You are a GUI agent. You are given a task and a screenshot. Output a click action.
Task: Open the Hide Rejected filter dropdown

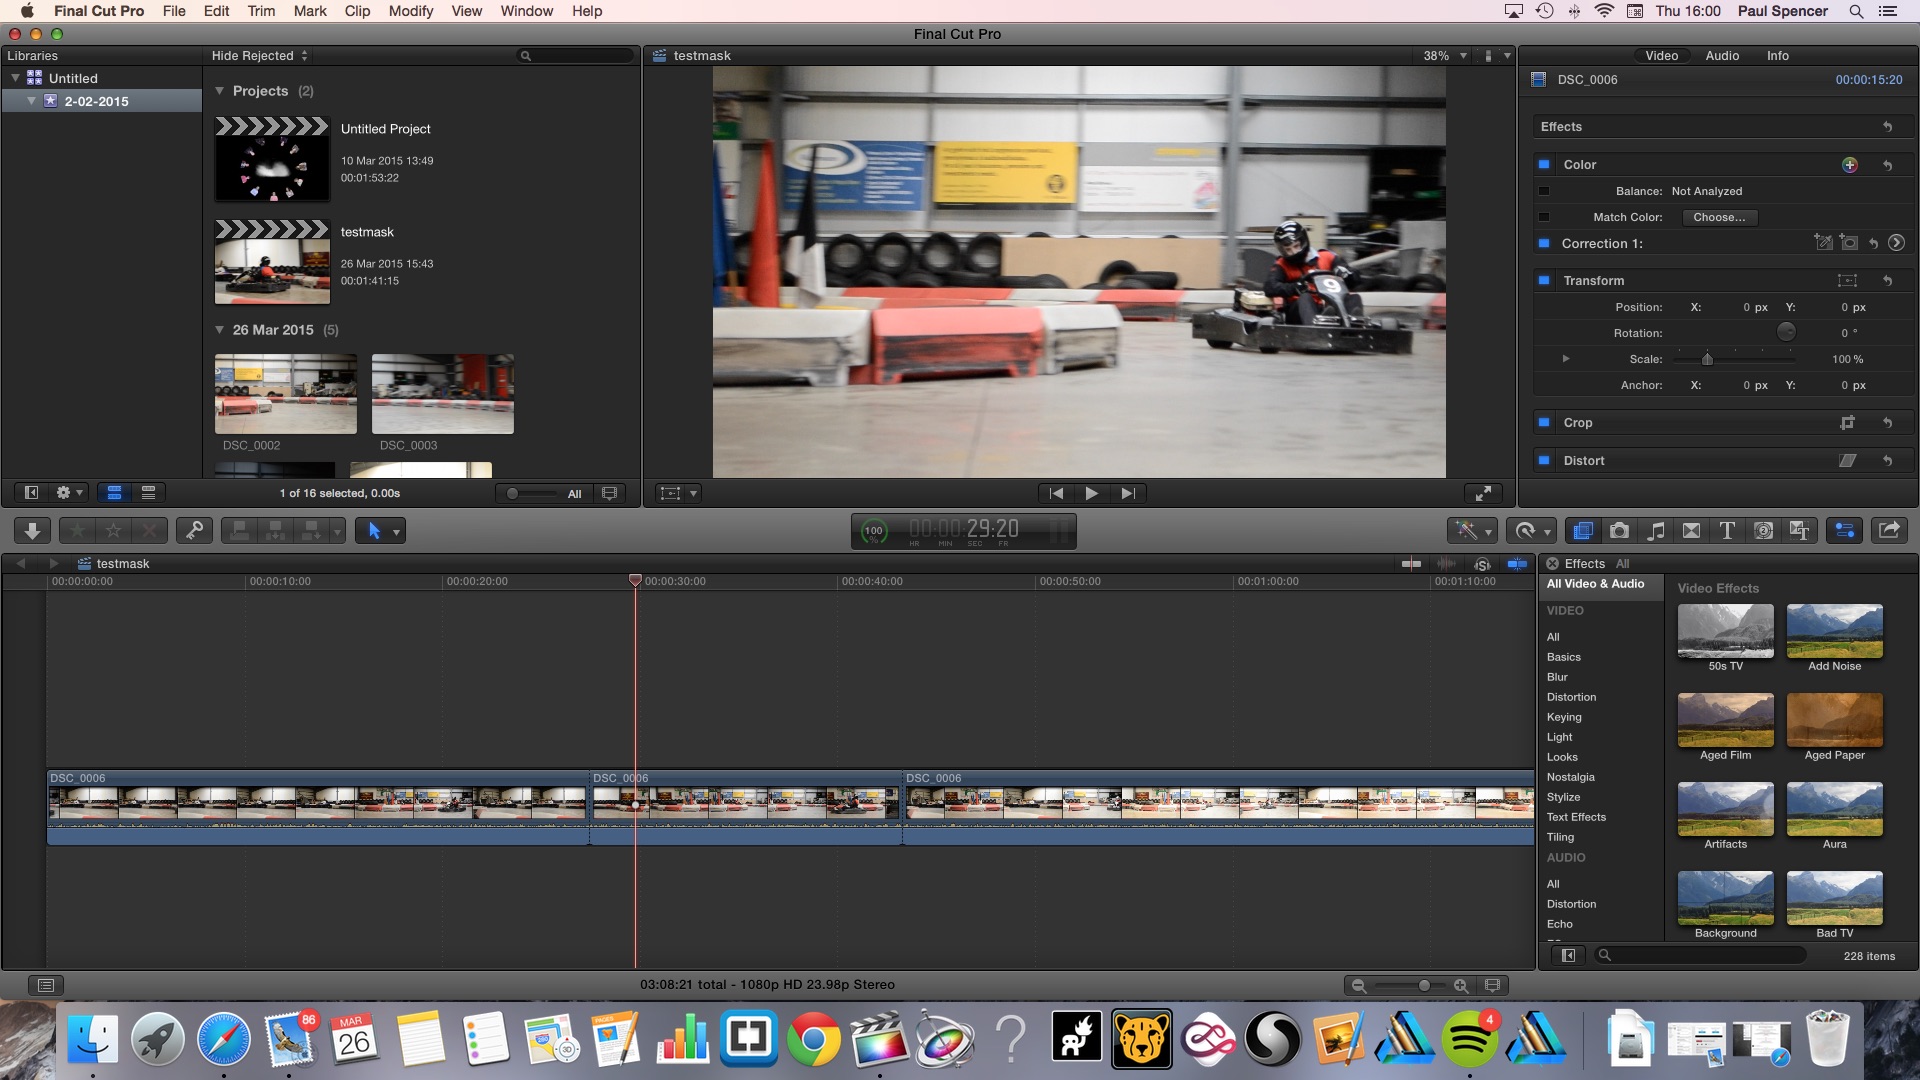pyautogui.click(x=259, y=56)
